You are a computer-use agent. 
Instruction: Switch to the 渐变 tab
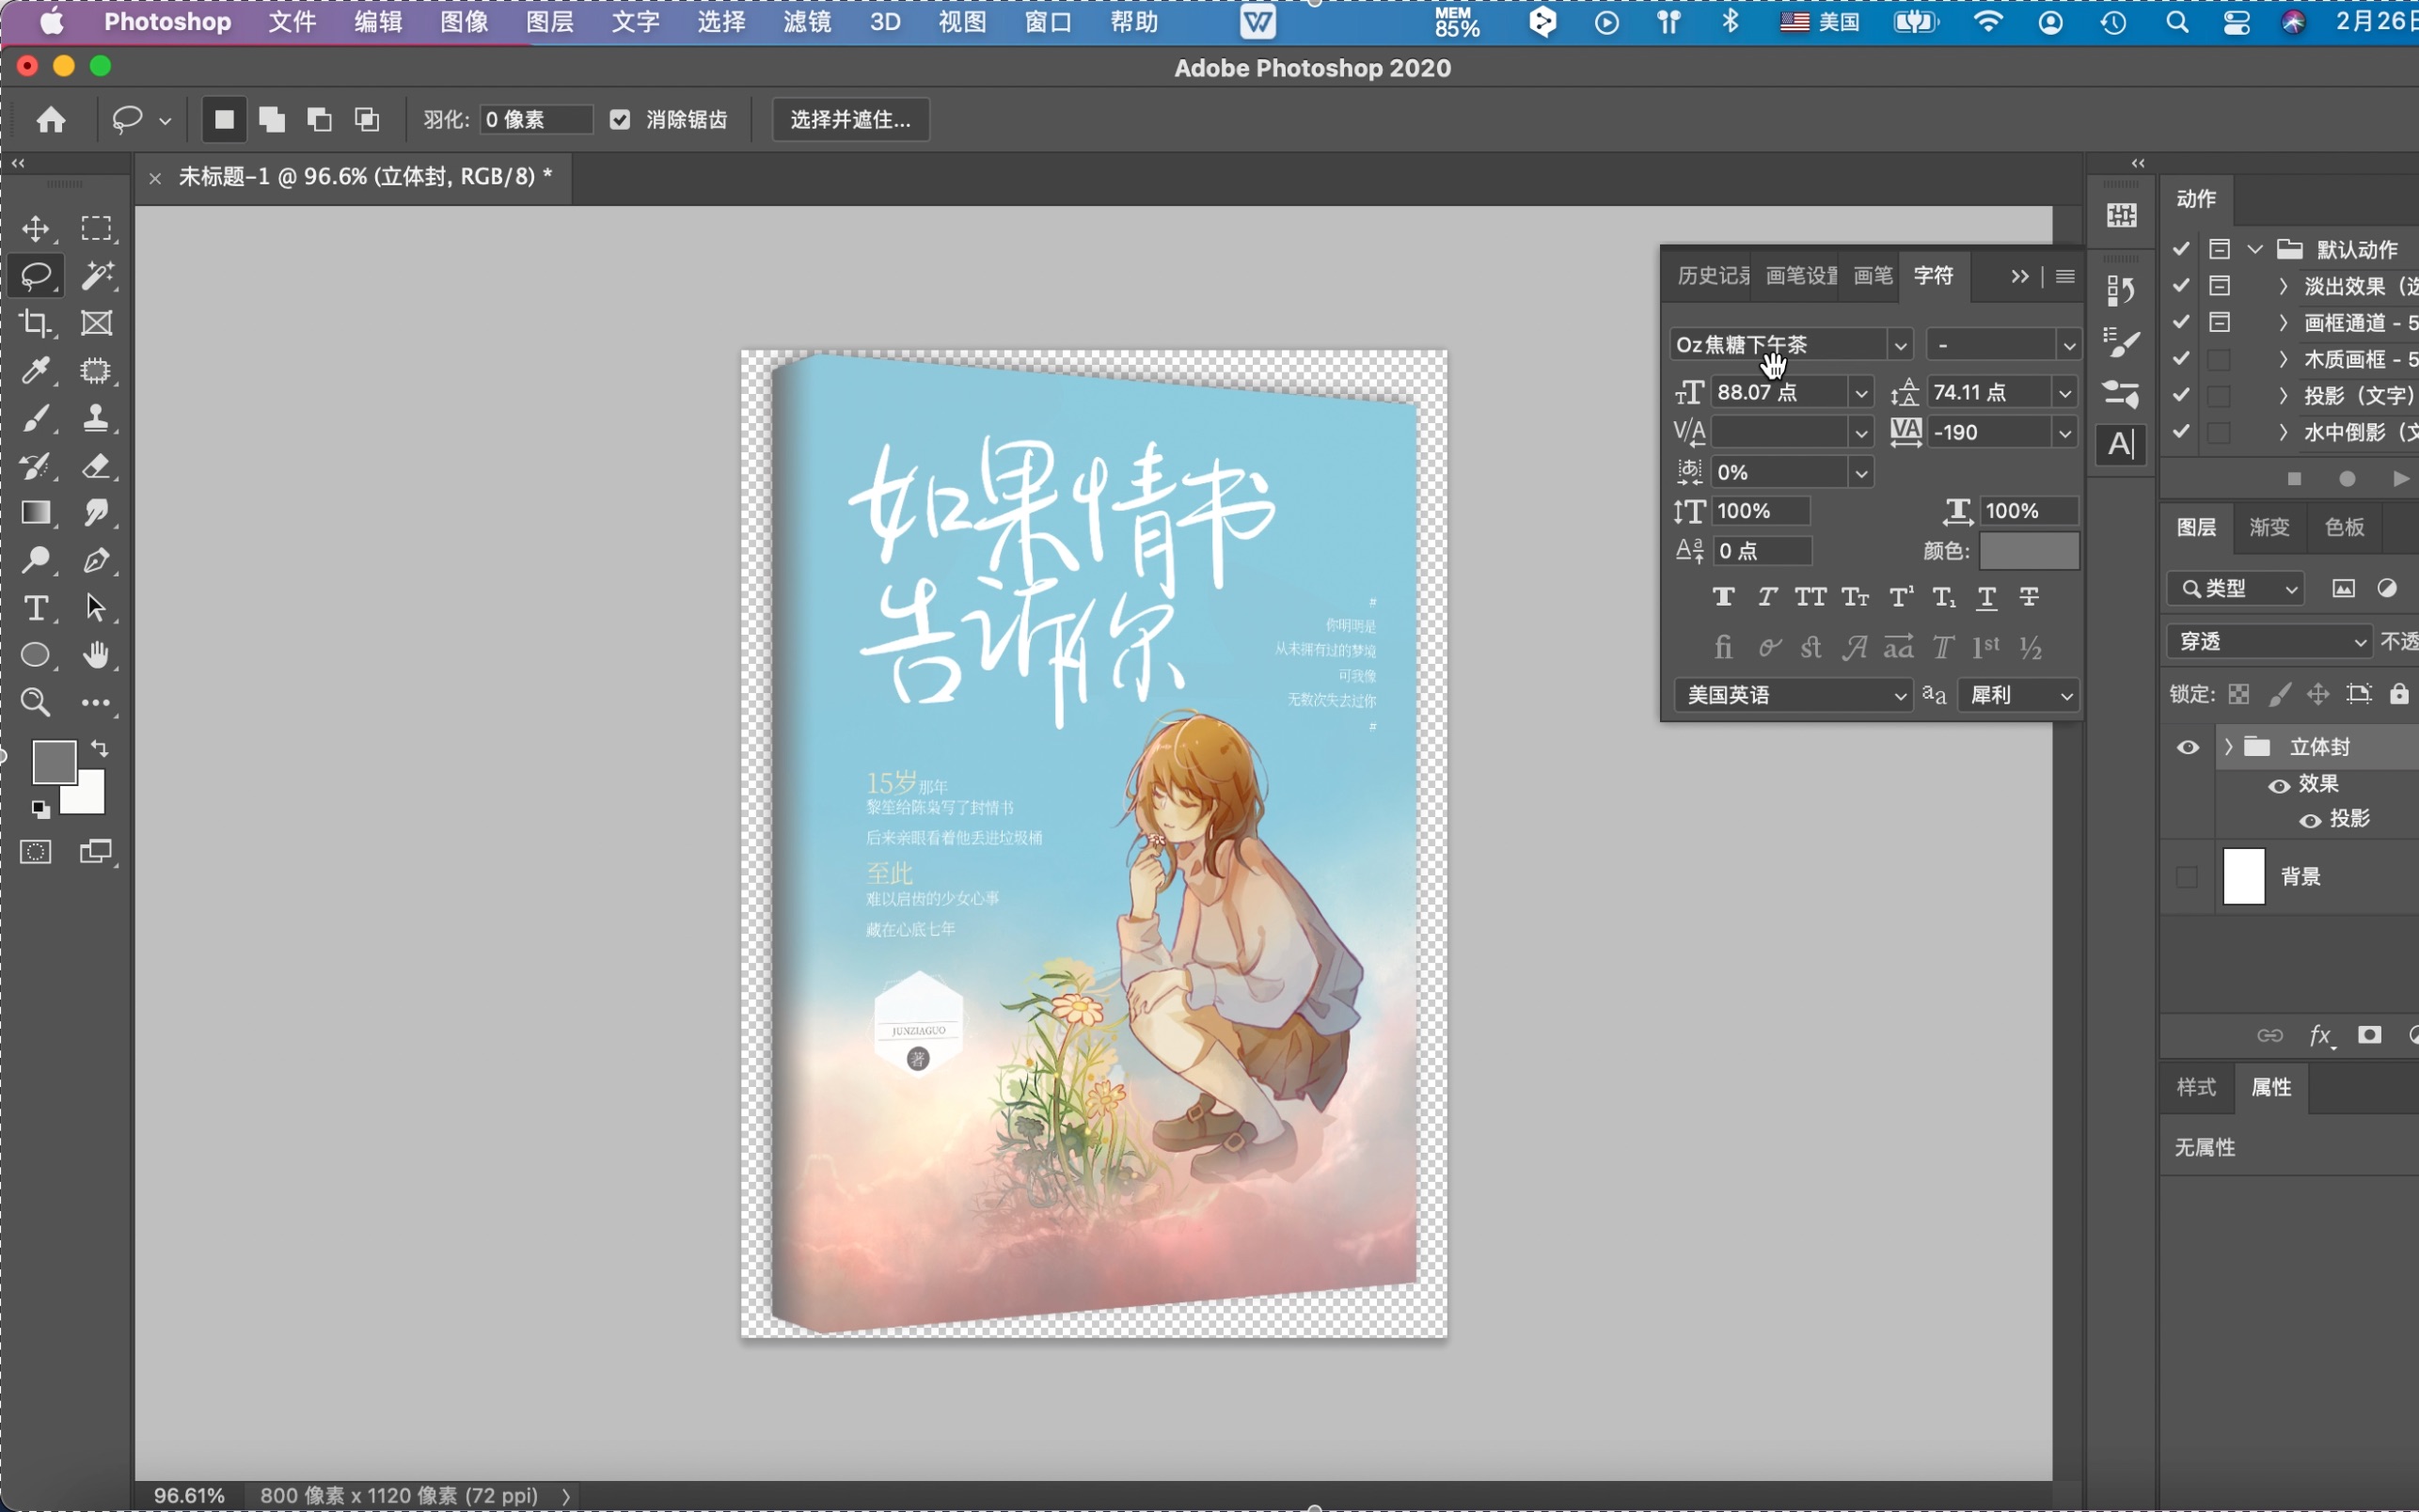pos(2269,527)
